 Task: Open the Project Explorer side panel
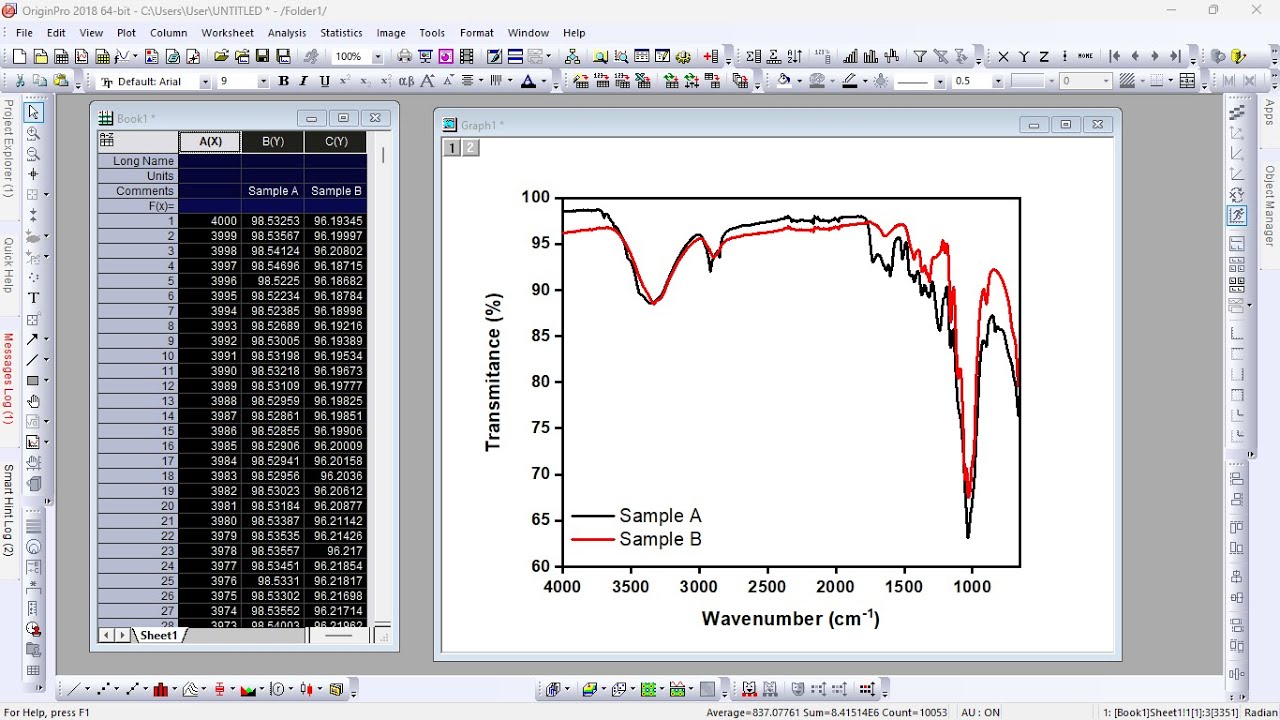click(x=8, y=148)
